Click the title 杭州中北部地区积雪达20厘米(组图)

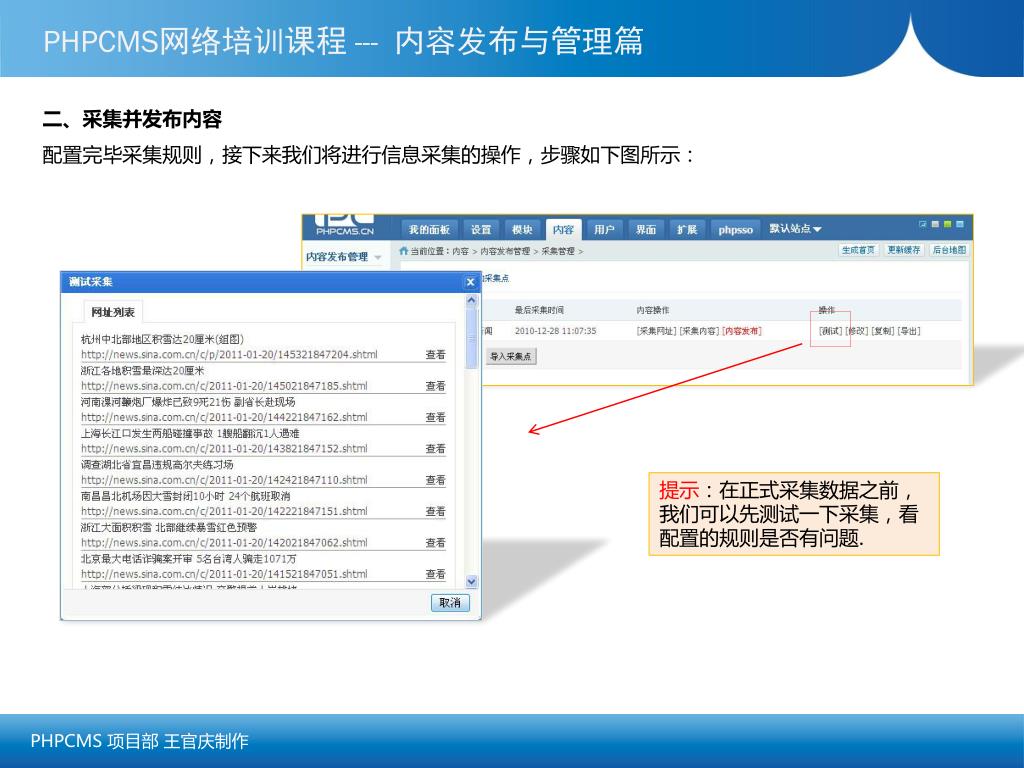162,340
